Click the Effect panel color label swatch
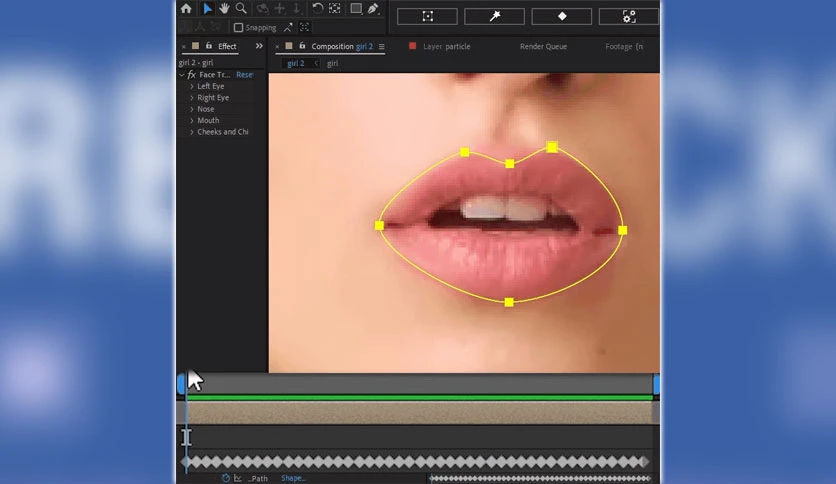 point(196,46)
